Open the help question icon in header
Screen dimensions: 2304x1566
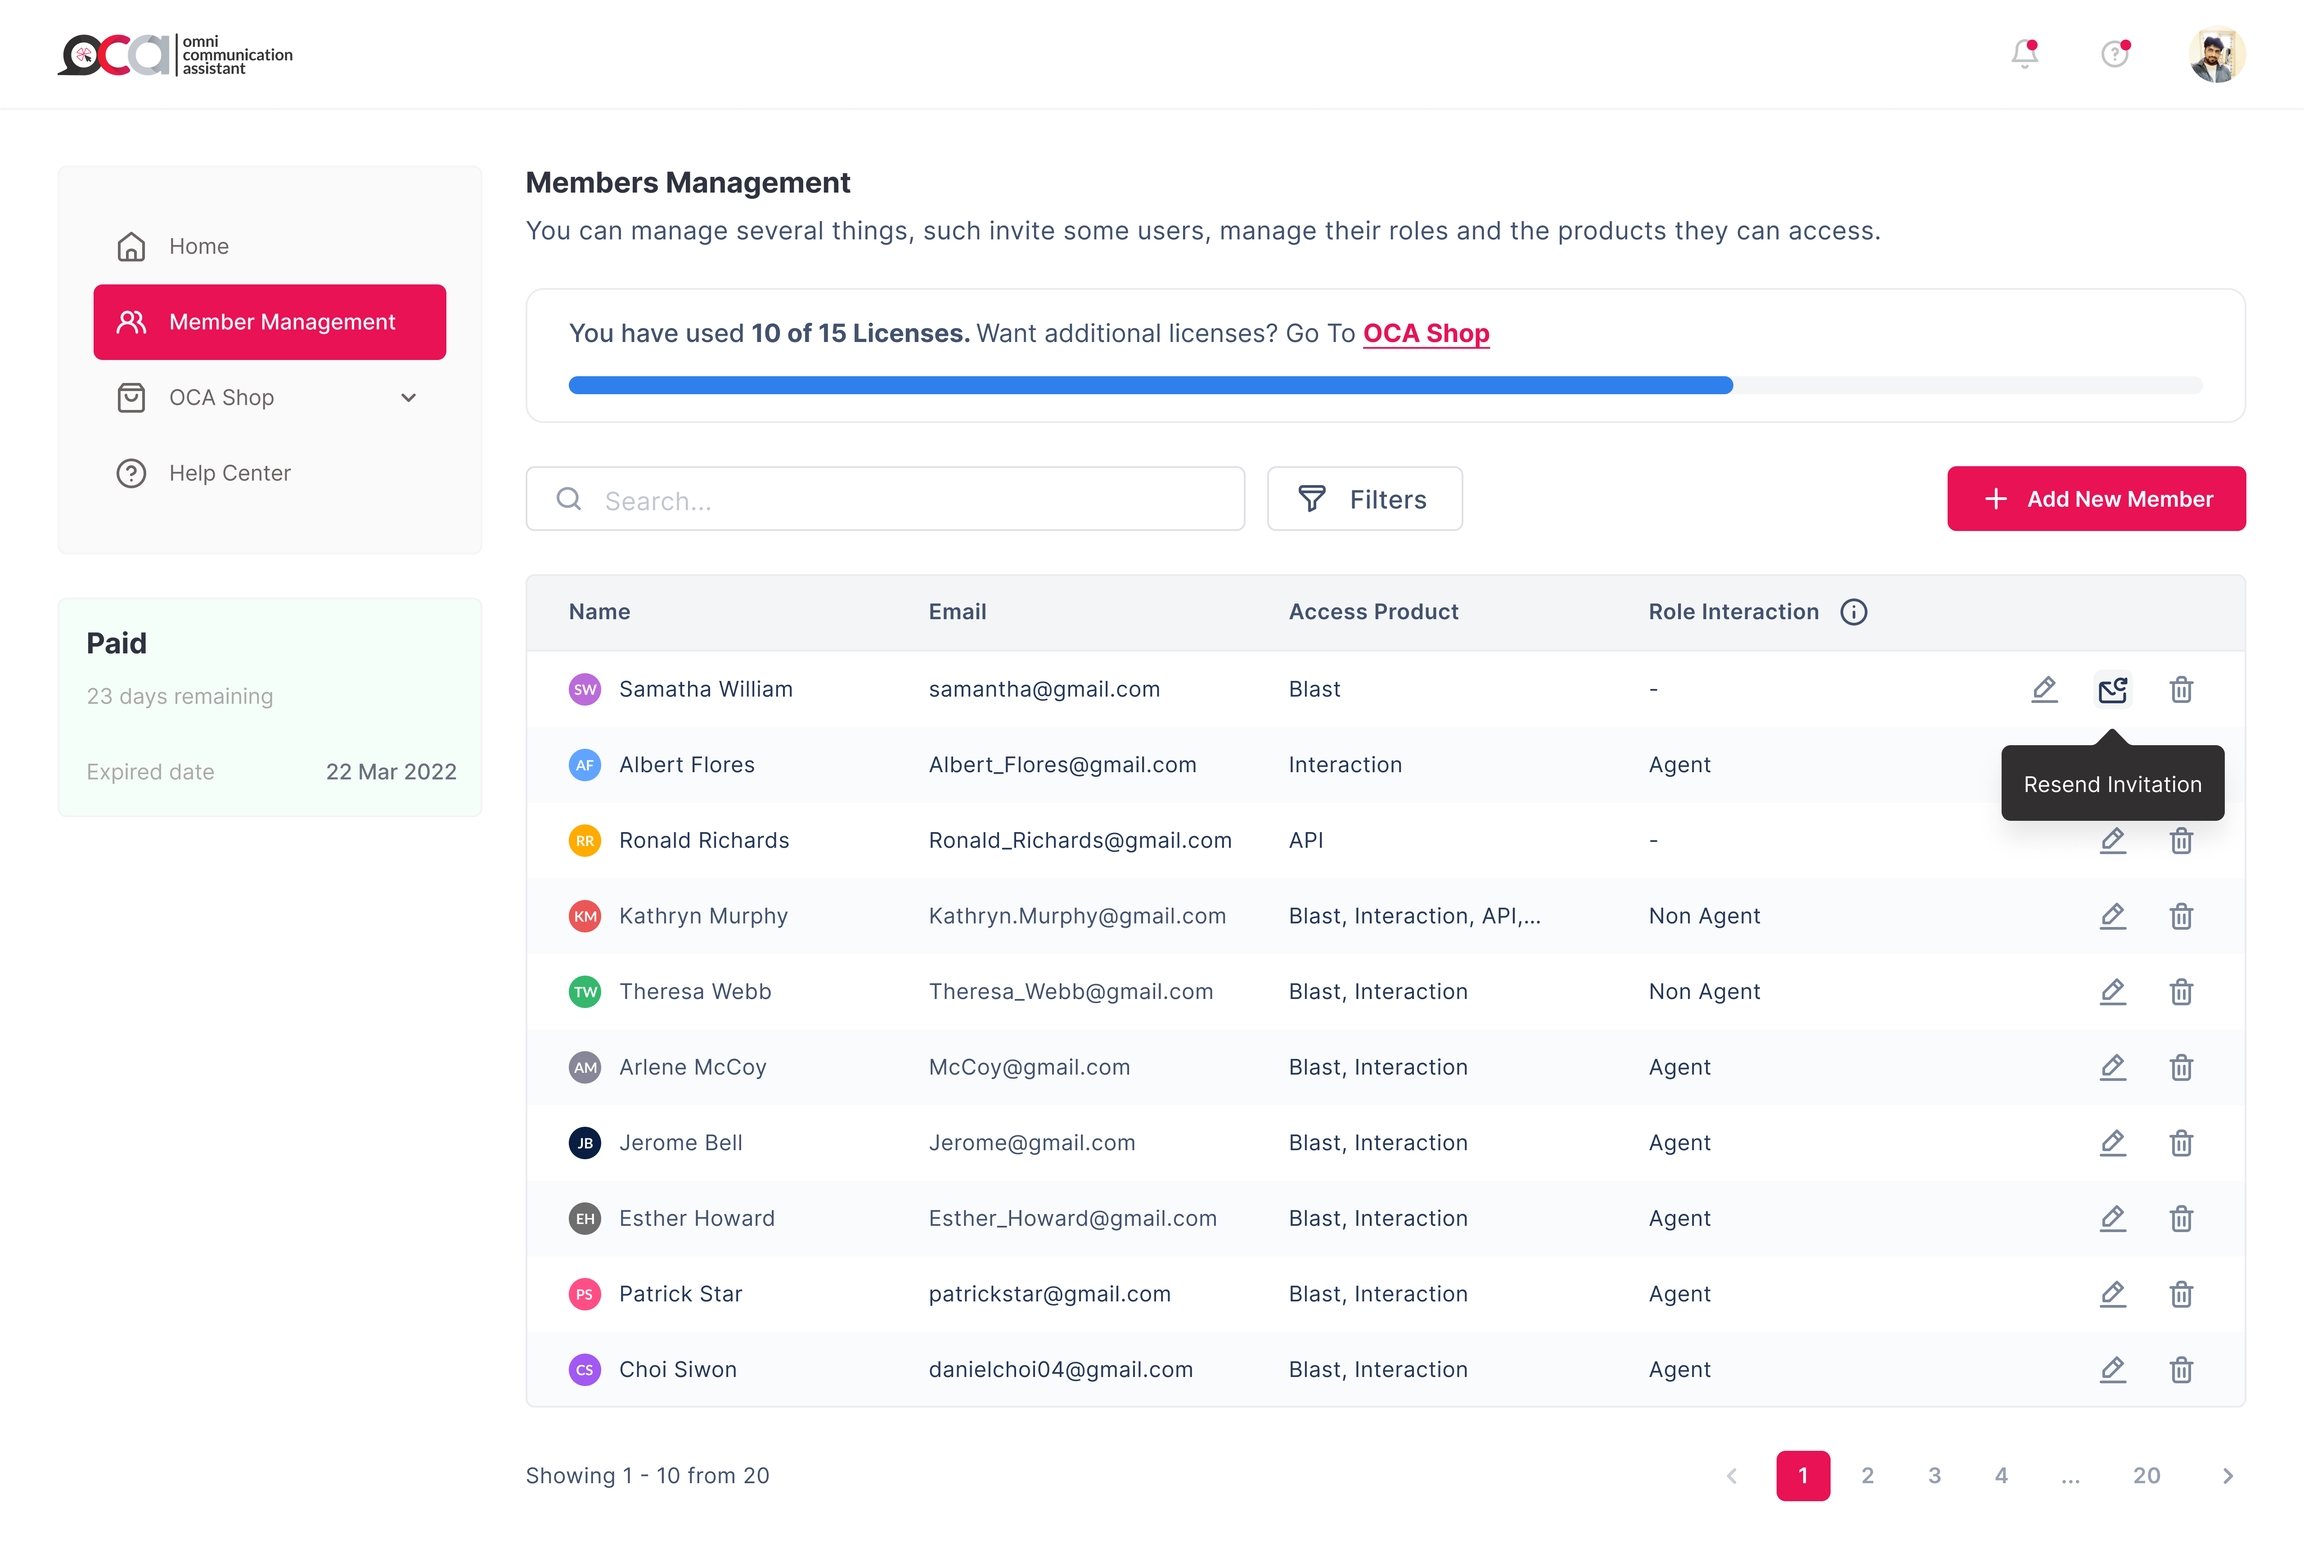[2114, 53]
